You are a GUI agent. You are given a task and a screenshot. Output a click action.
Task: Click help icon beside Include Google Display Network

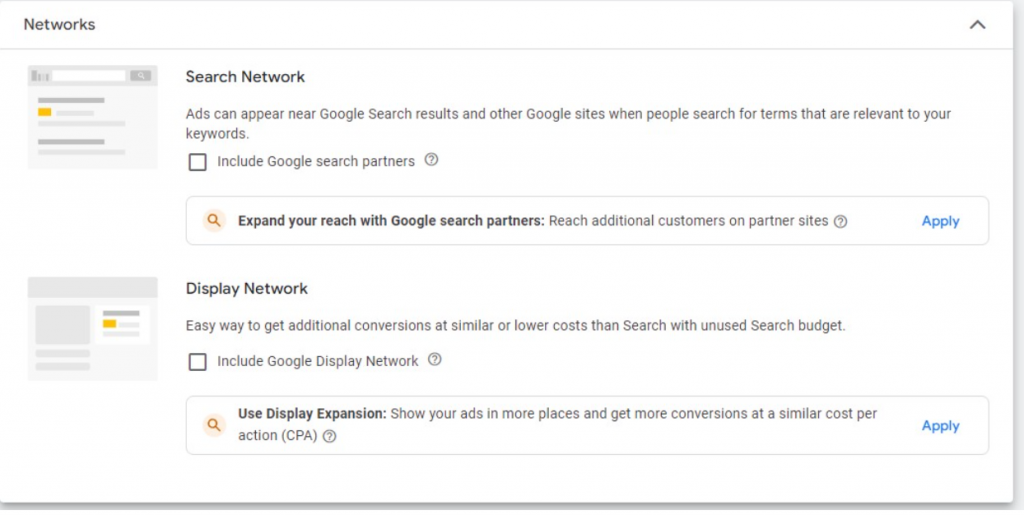pyautogui.click(x=435, y=360)
